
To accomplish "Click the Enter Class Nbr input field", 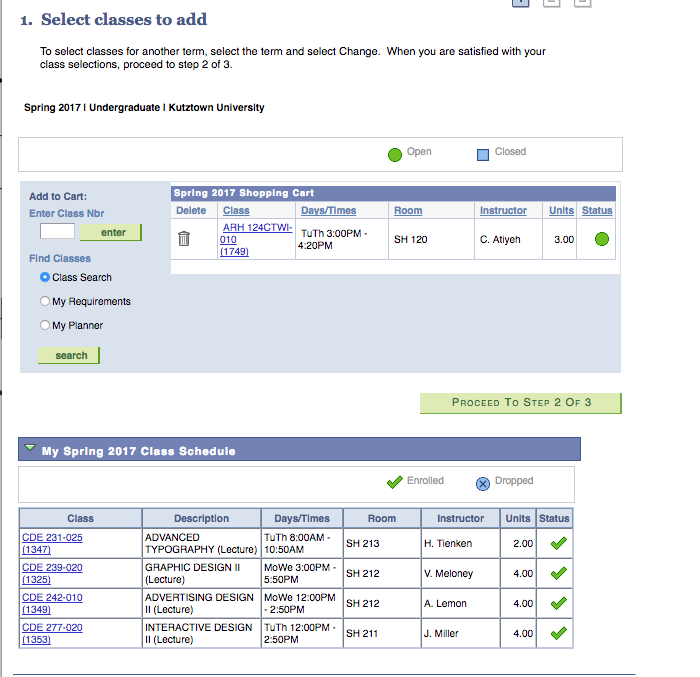I will 57,232.
